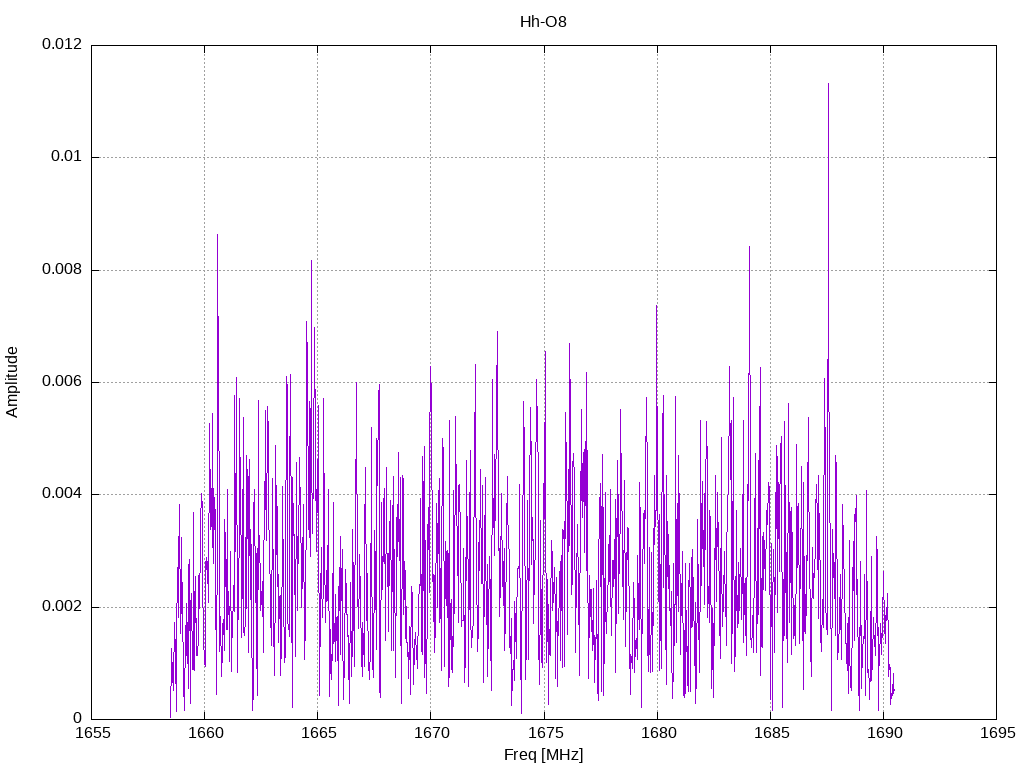The image size is (1024, 768).
Task: Click the 0.004 y-axis tick label
Action: pos(62,494)
